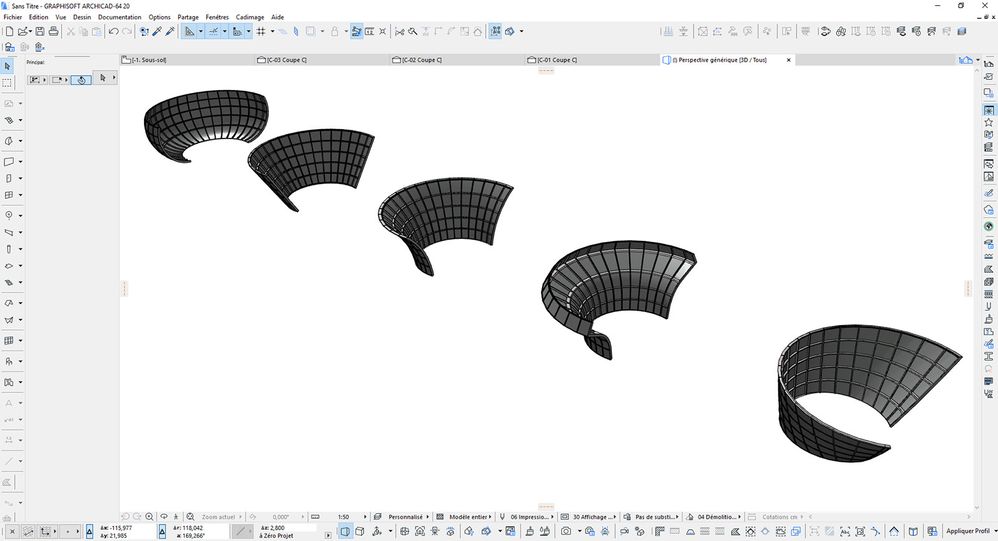Toggle the guide lines button in toolbar
Screen dimensions: 998x541
[x=211, y=31]
